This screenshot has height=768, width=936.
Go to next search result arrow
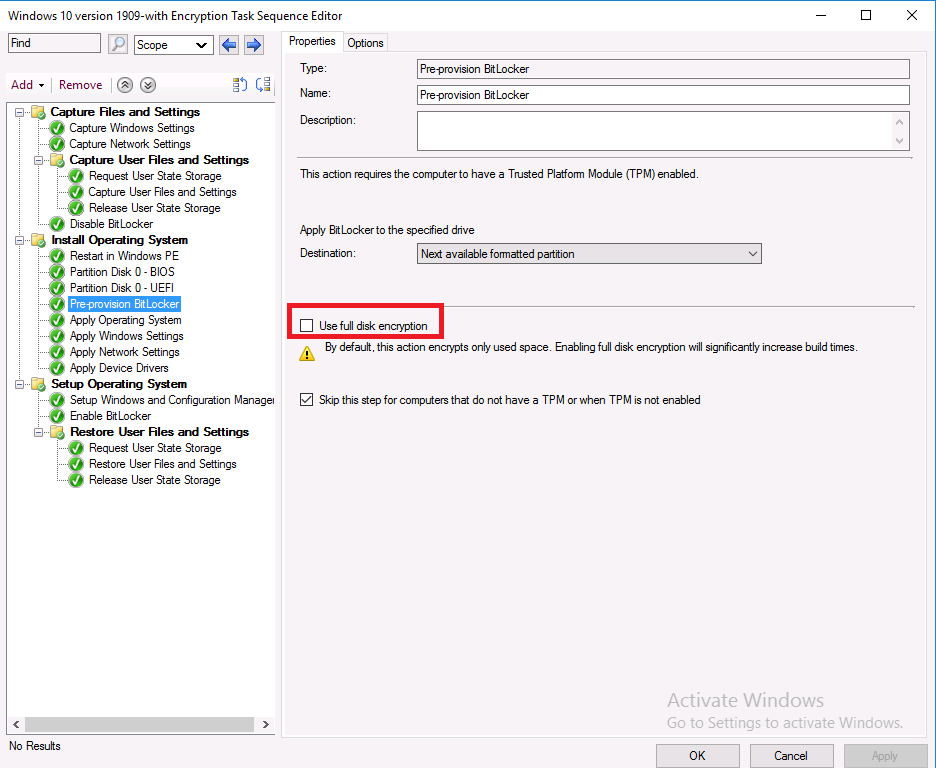click(x=254, y=45)
